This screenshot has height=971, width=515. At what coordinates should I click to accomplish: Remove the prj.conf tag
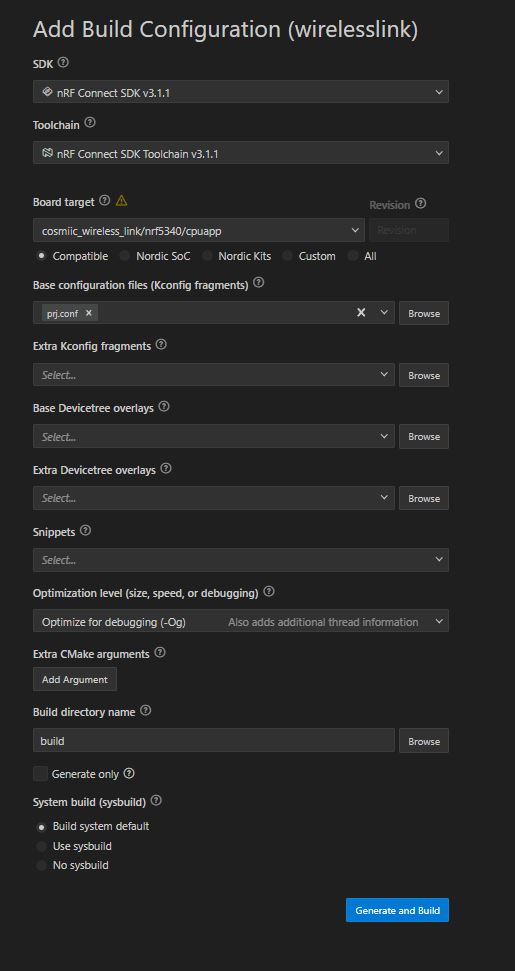click(89, 313)
